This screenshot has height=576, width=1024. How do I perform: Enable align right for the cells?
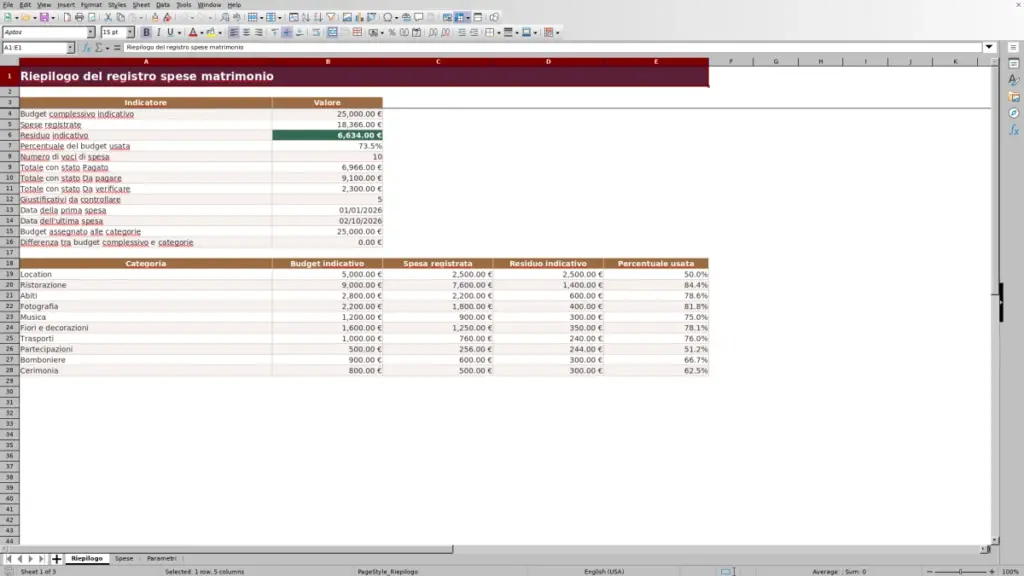tap(259, 32)
